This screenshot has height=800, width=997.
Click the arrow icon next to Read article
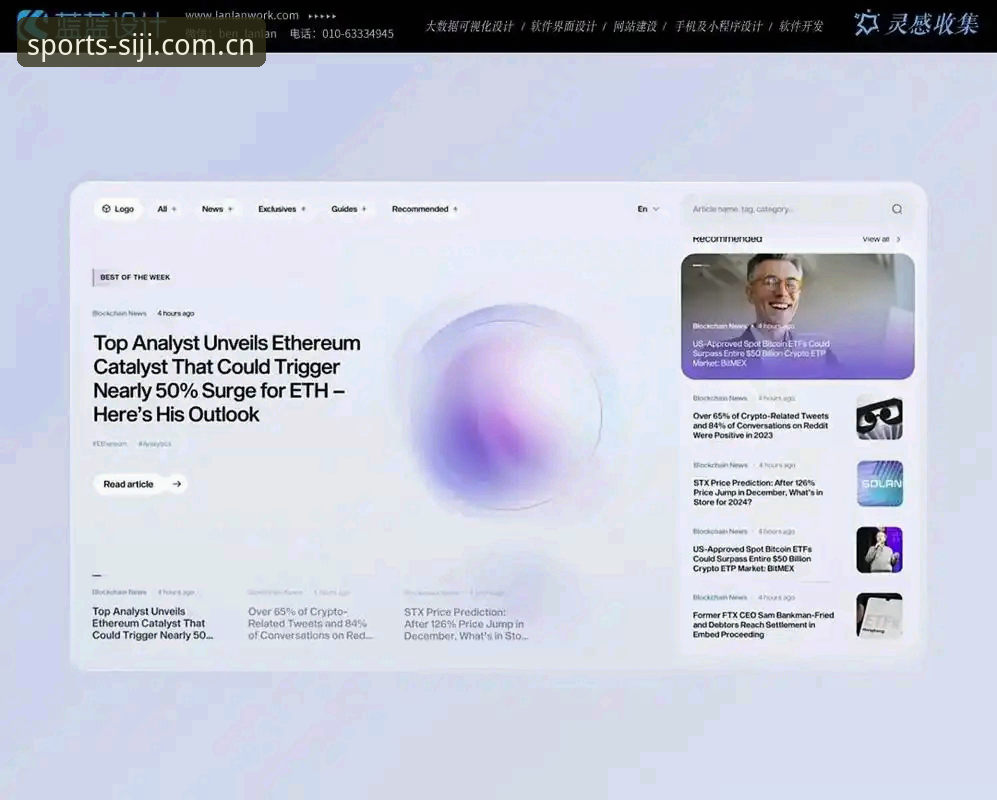pos(177,484)
